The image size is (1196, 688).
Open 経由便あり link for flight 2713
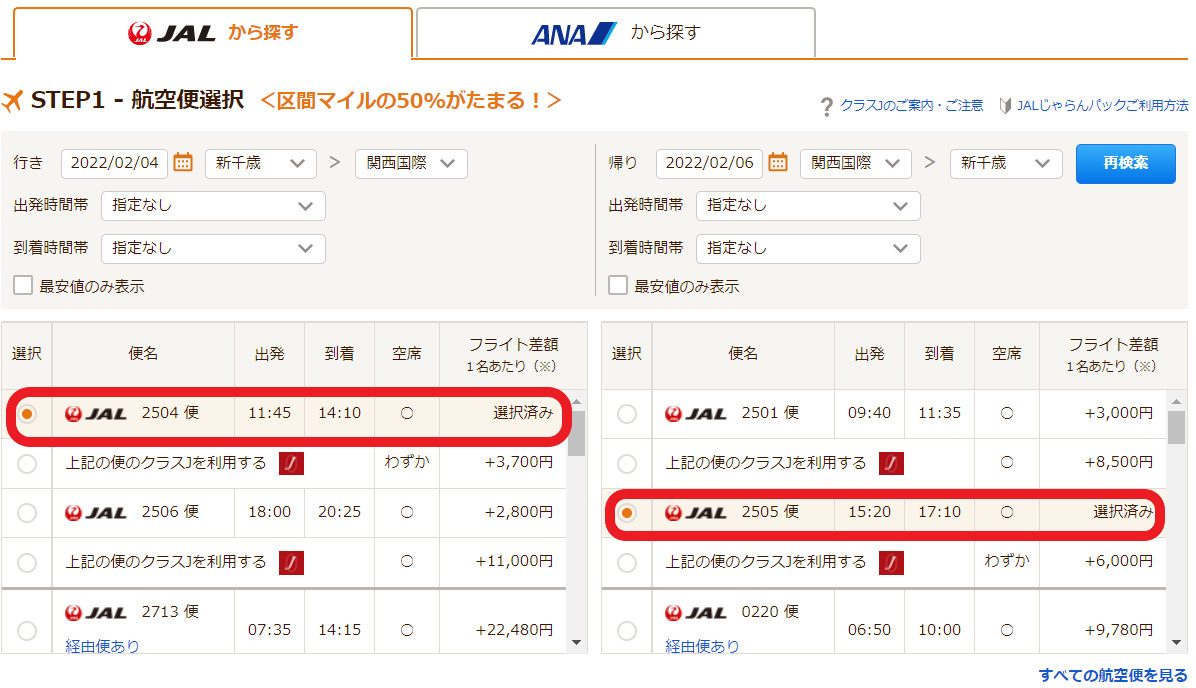point(102,646)
